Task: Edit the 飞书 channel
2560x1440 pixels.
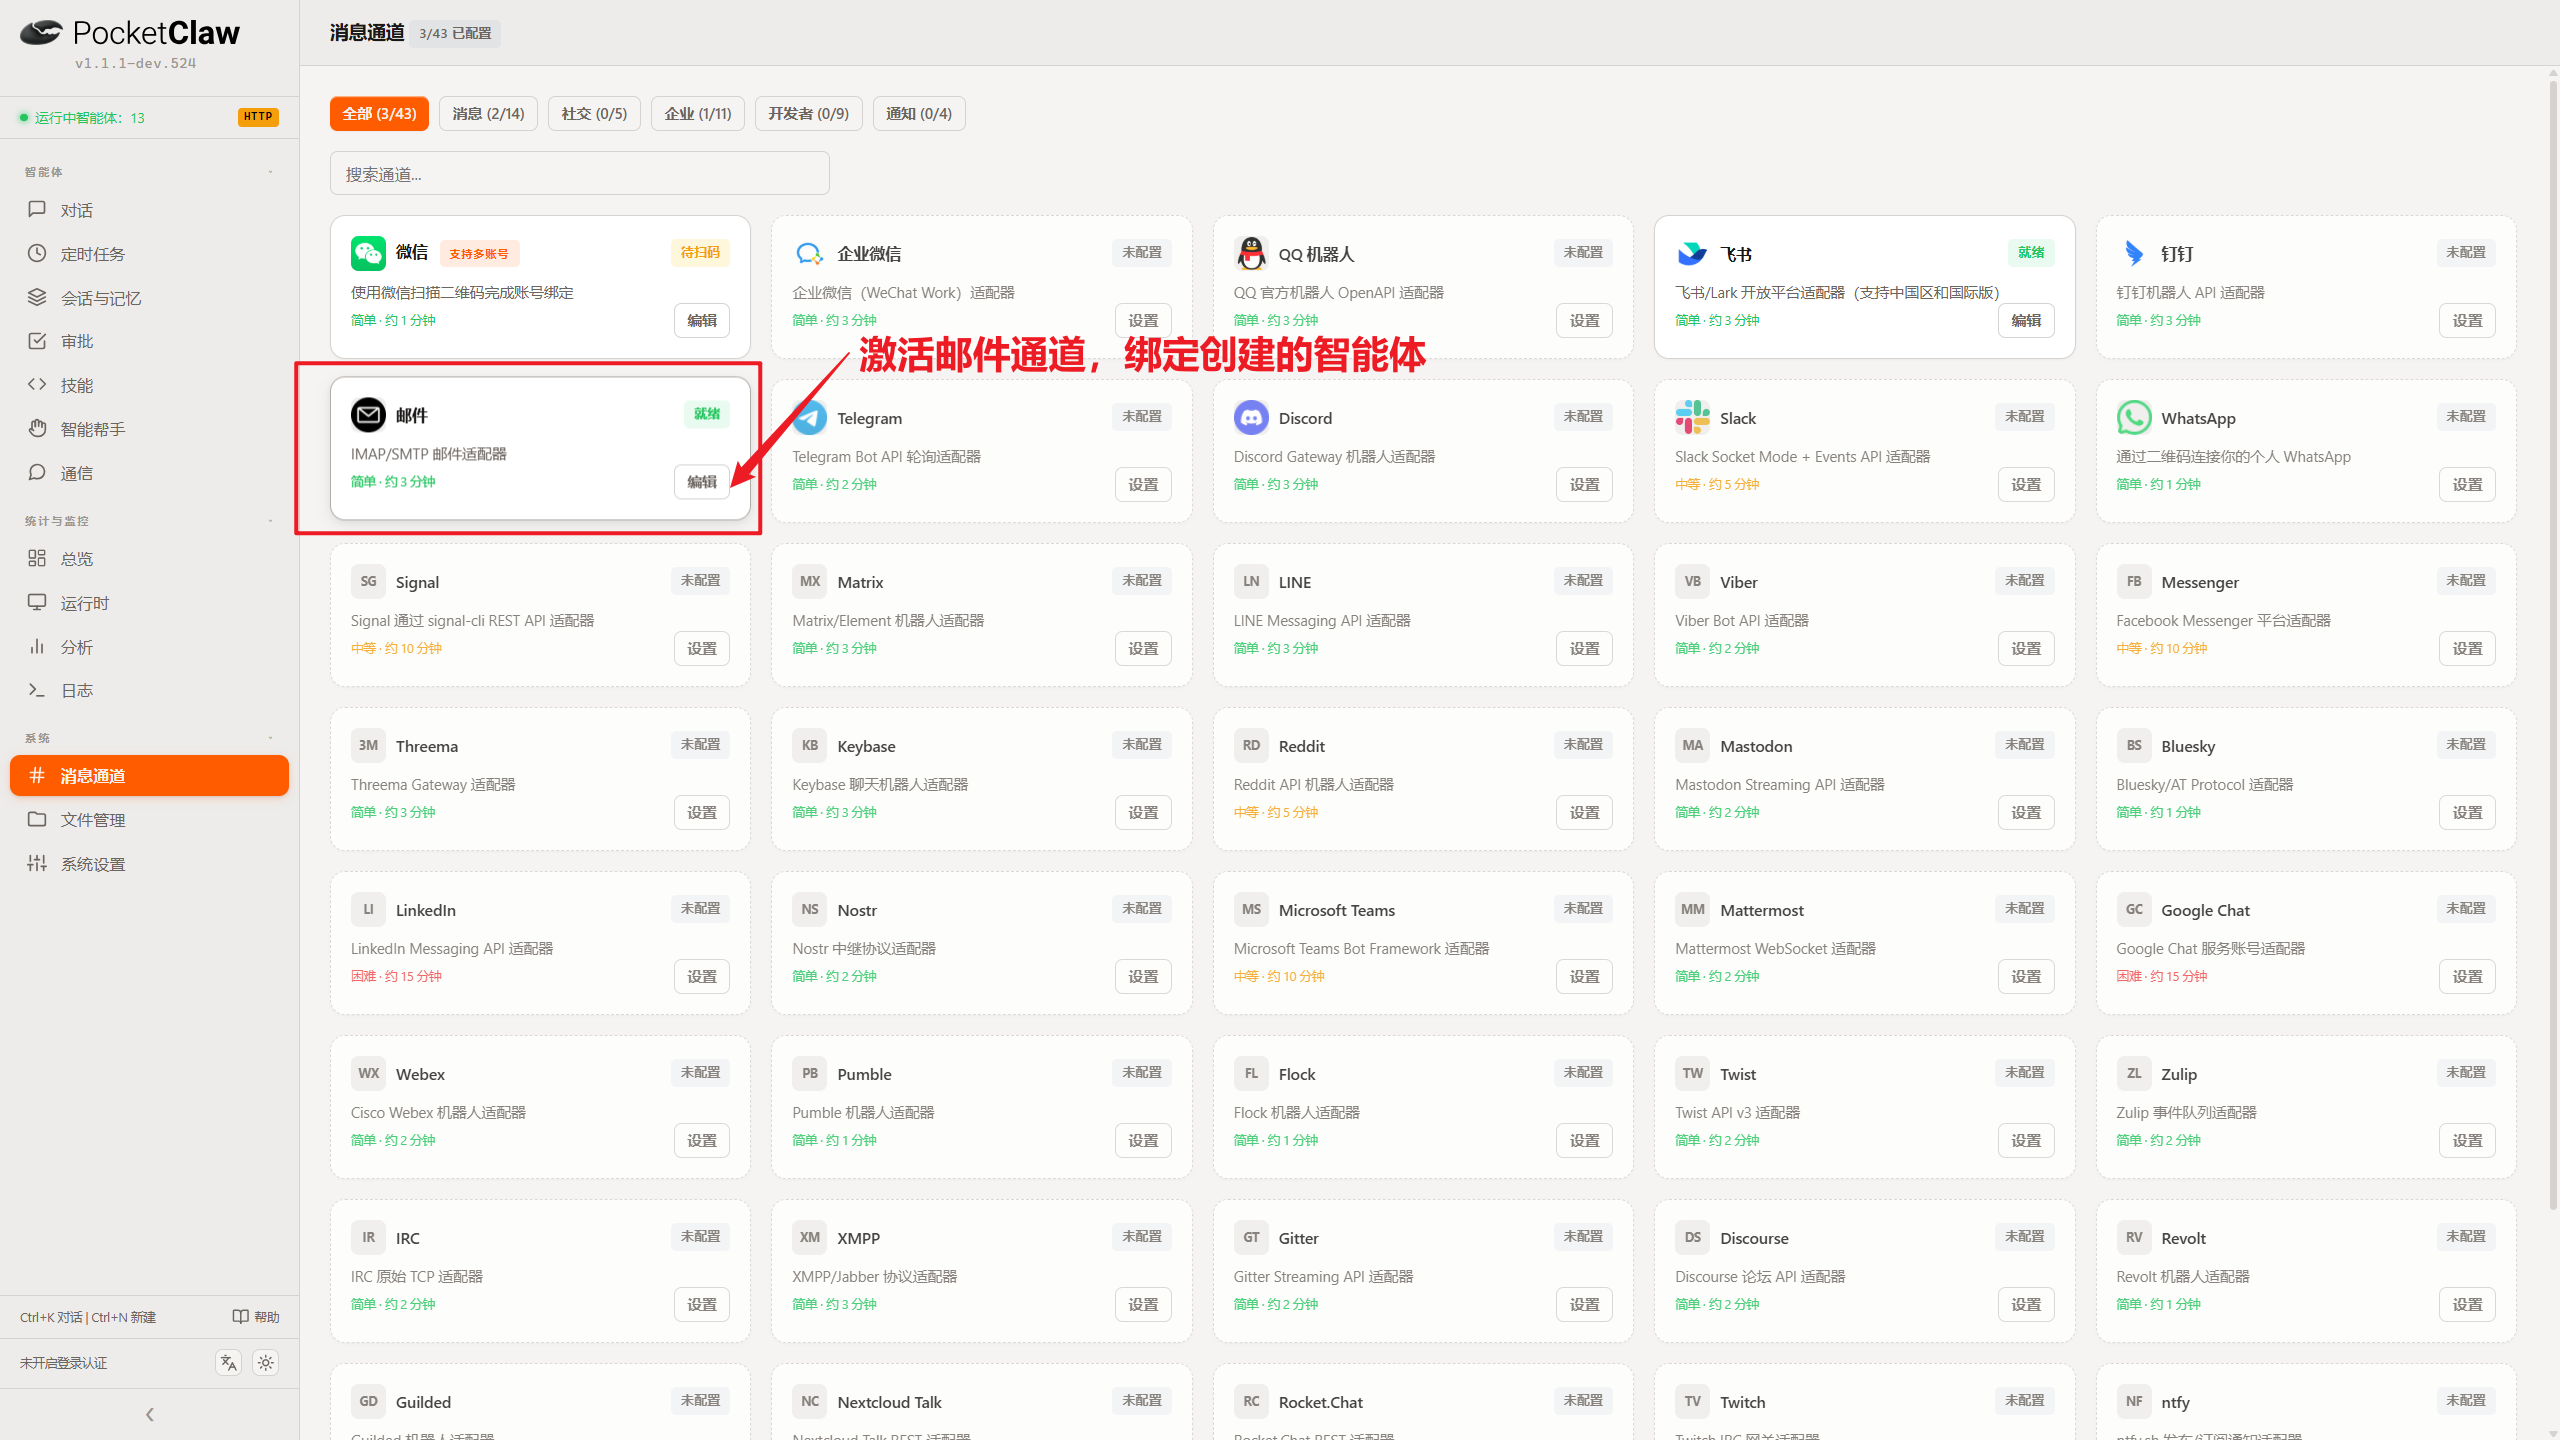Action: (2026, 321)
